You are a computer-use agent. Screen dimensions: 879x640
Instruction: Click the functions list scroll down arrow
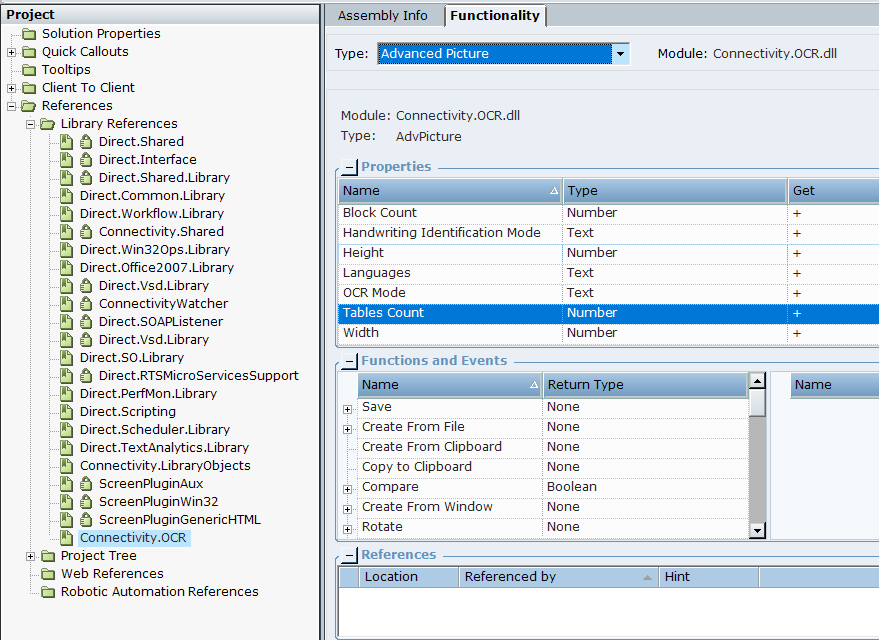[x=757, y=531]
